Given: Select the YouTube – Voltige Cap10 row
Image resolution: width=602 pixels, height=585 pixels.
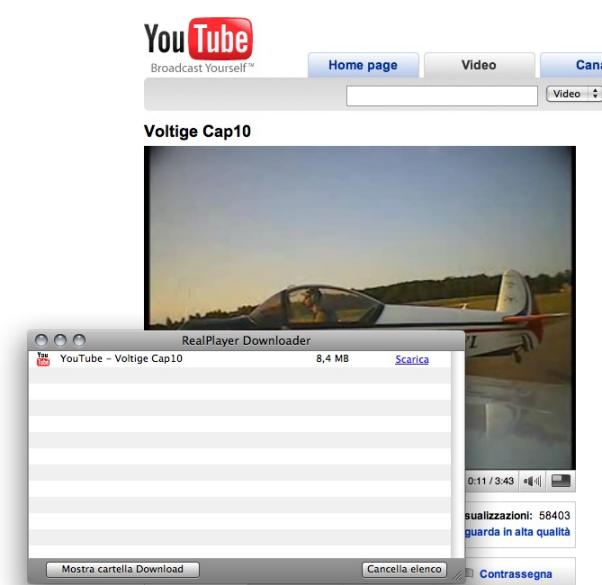Looking at the screenshot, I should coord(240,359).
